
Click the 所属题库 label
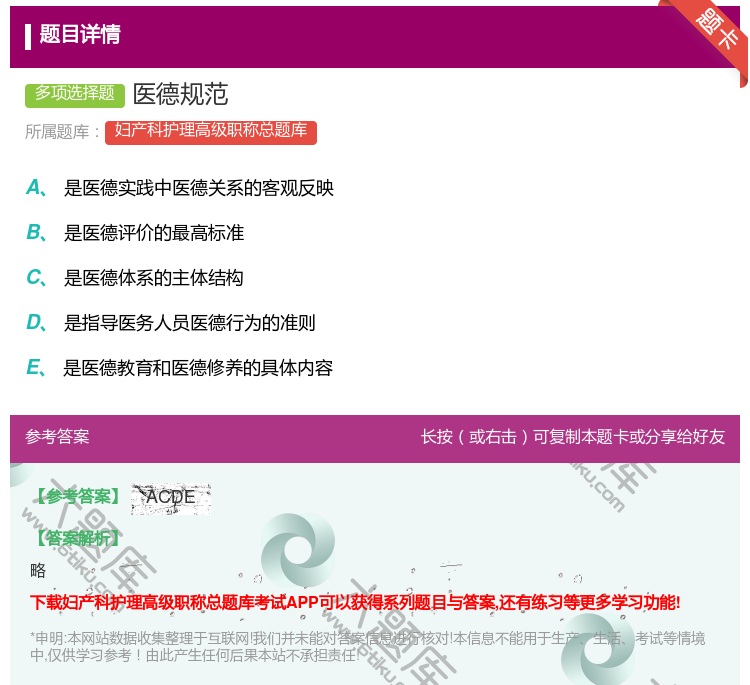pos(63,132)
